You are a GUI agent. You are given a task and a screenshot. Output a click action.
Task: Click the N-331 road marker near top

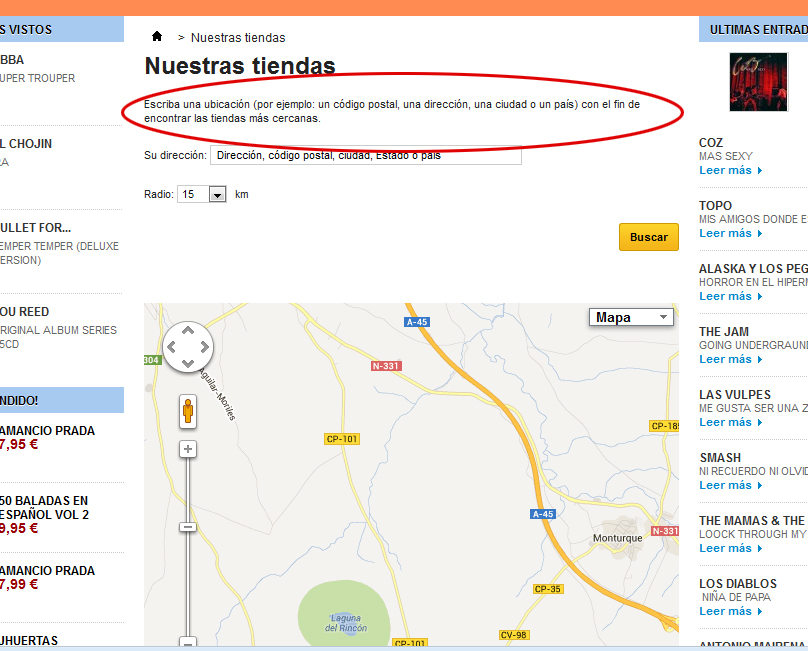[386, 366]
